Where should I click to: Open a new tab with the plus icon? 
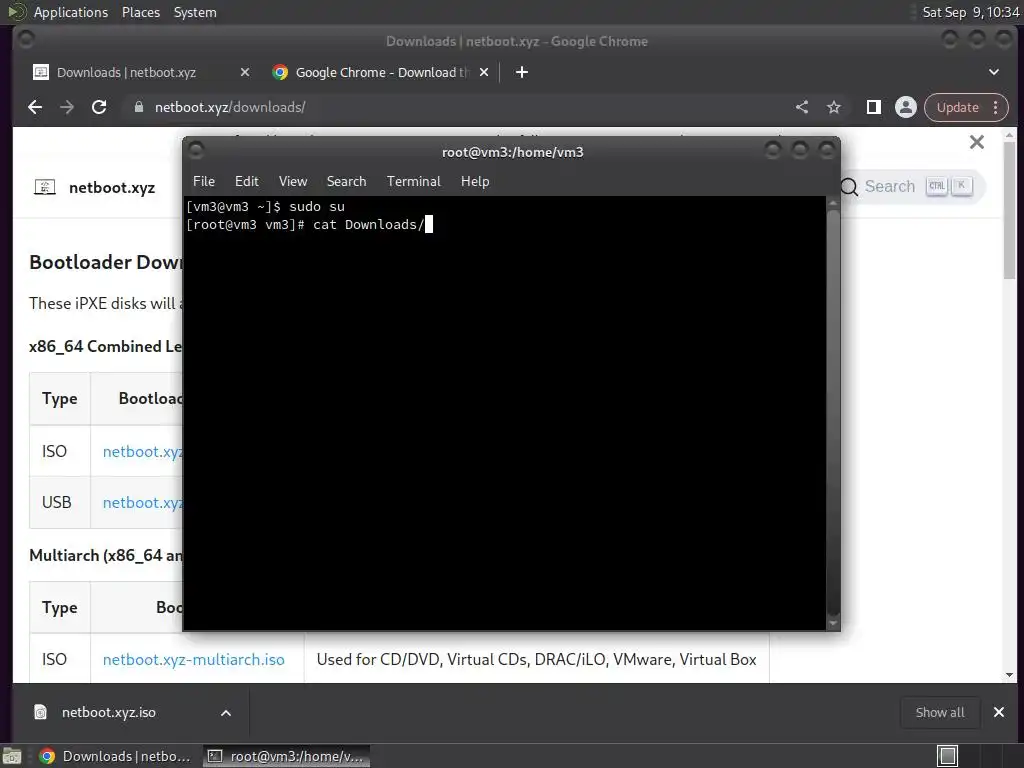tap(521, 72)
